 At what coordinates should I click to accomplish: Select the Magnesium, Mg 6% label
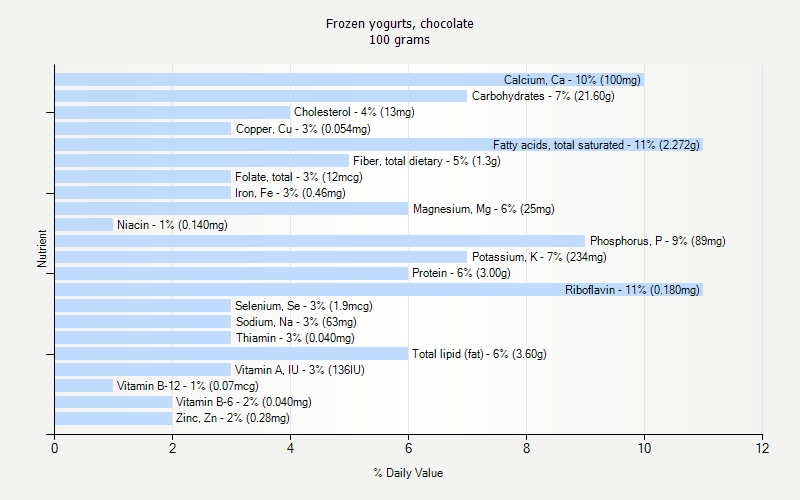[x=483, y=209]
